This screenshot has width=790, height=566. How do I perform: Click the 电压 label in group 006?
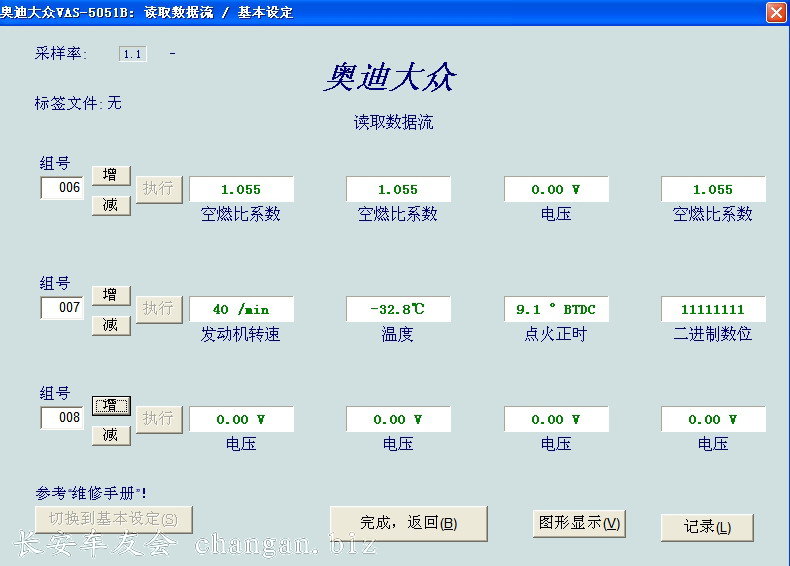[x=556, y=214]
